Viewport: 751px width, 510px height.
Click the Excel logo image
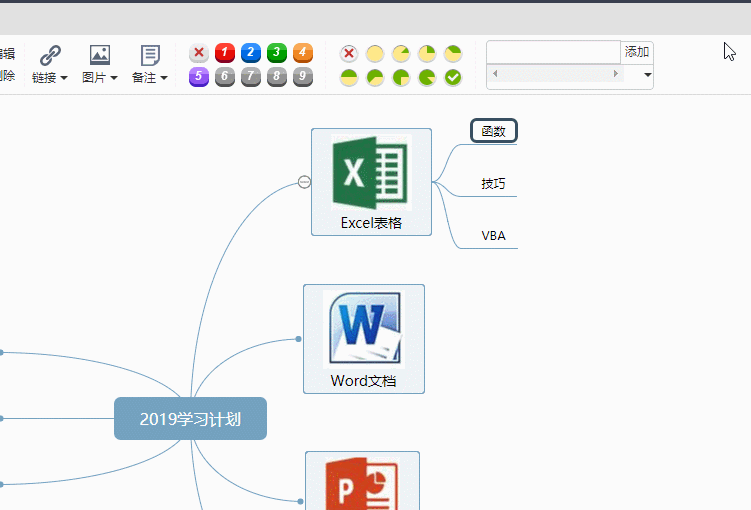coord(371,173)
